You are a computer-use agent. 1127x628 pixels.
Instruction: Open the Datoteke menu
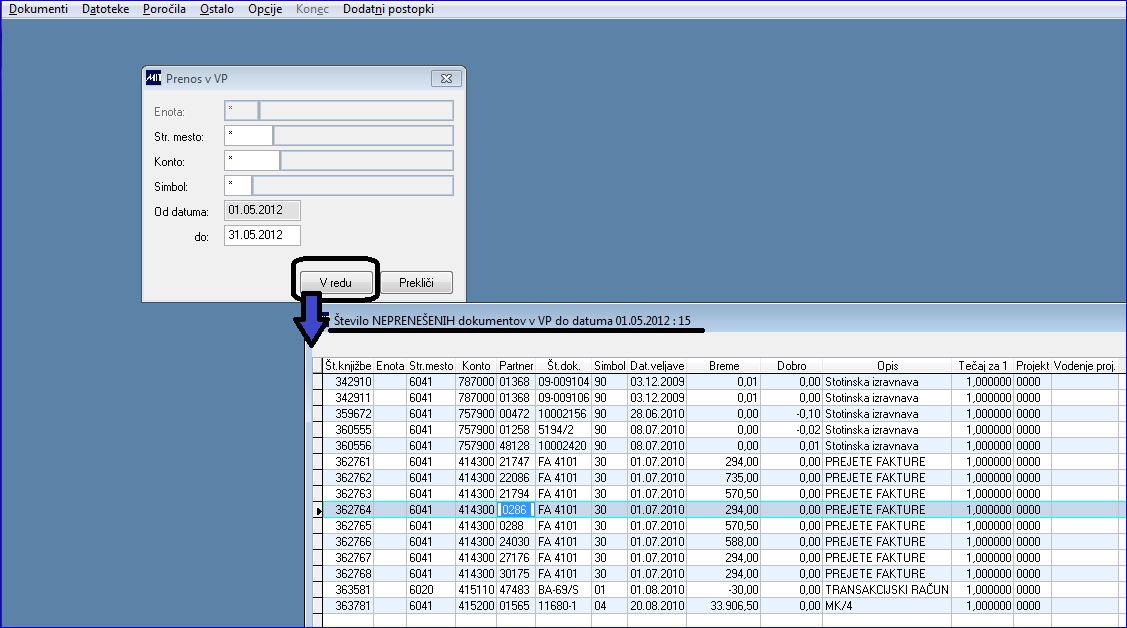tap(106, 9)
